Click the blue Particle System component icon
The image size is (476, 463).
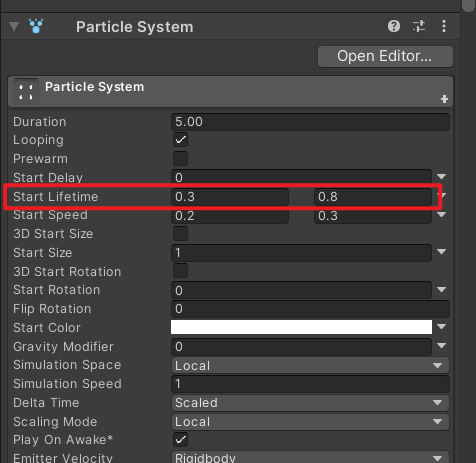[x=36, y=26]
